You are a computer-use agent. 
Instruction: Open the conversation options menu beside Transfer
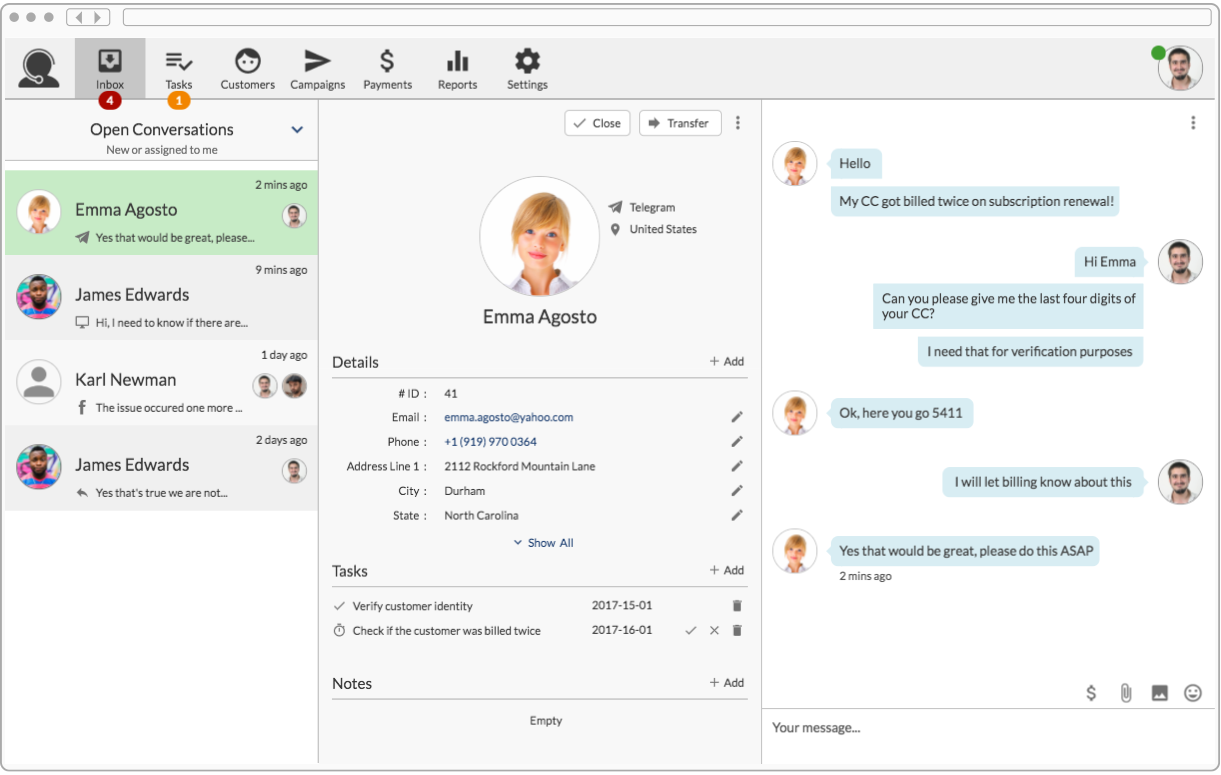(x=738, y=123)
